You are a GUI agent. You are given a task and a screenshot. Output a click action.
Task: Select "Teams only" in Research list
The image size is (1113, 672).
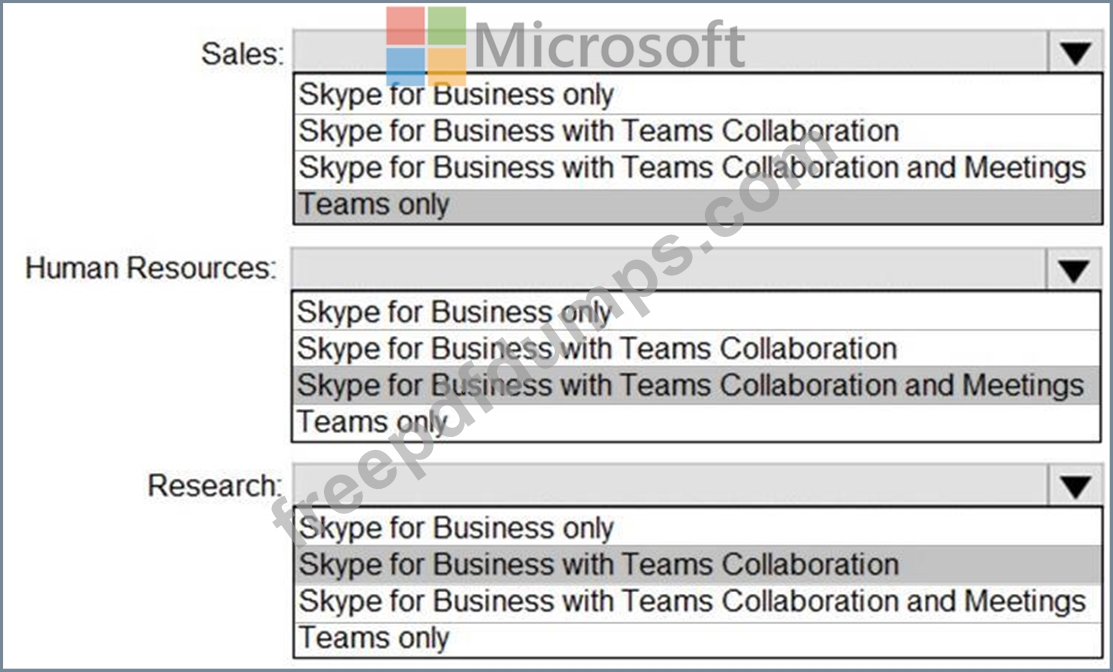375,638
